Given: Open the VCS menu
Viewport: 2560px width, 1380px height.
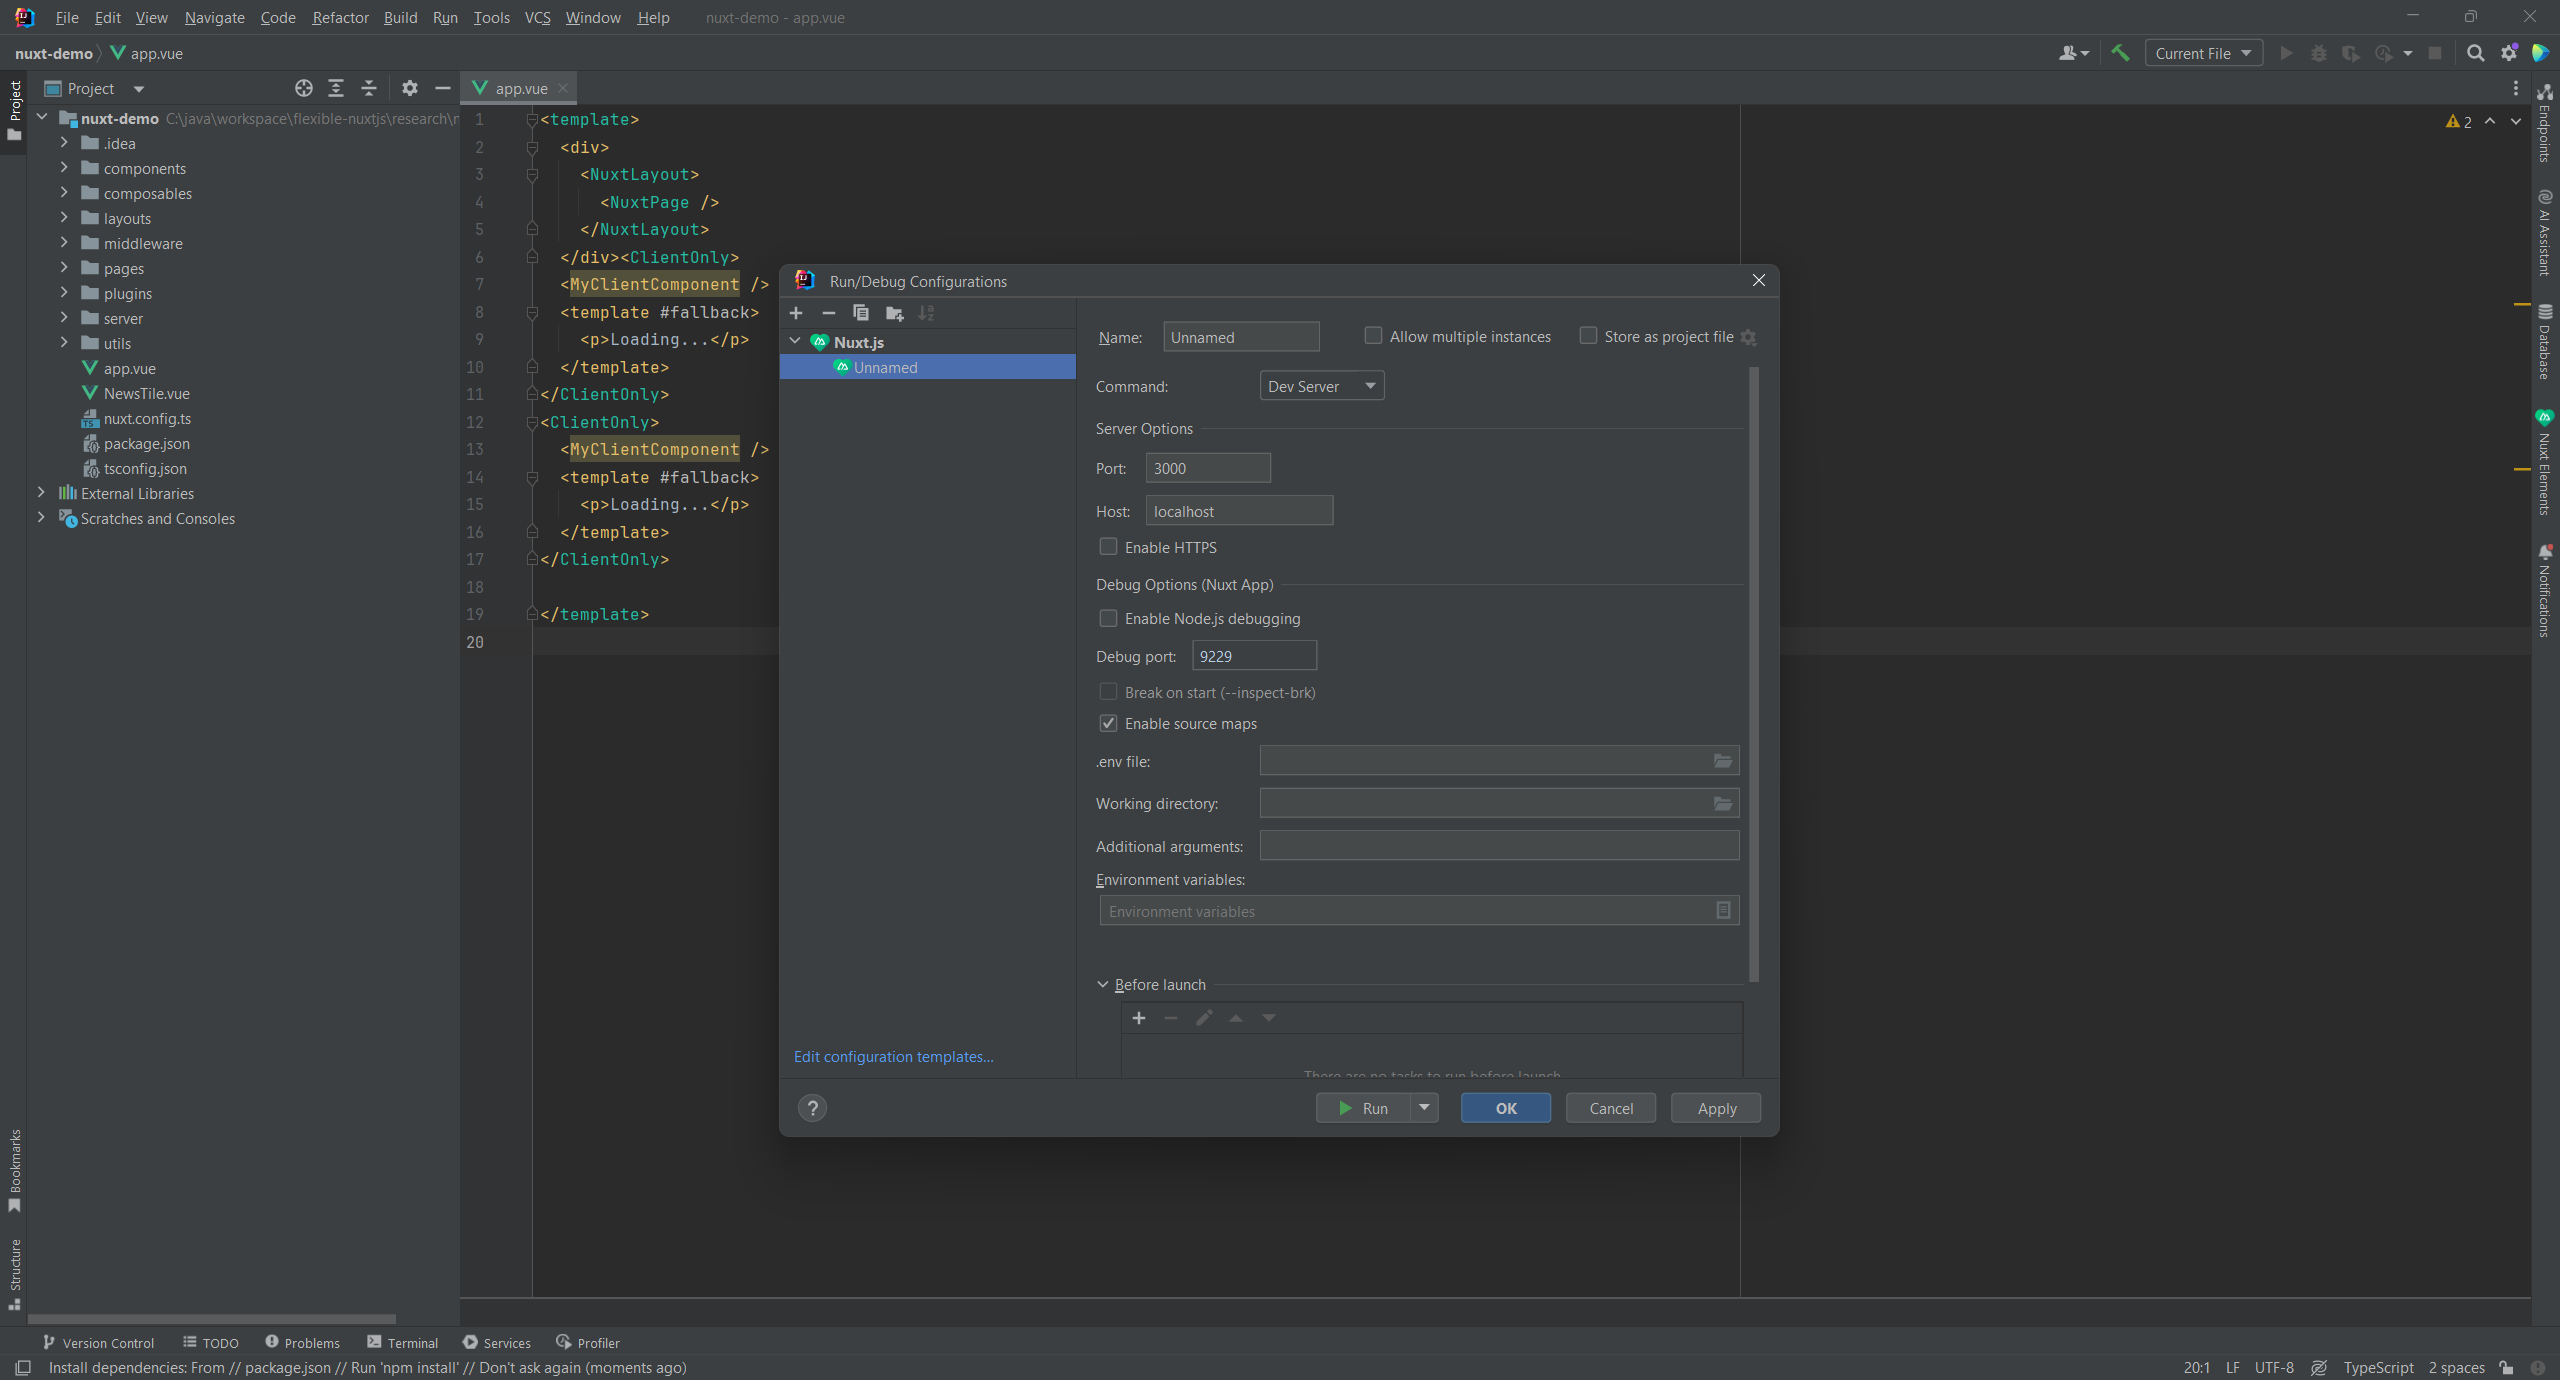Looking at the screenshot, I should [x=537, y=17].
